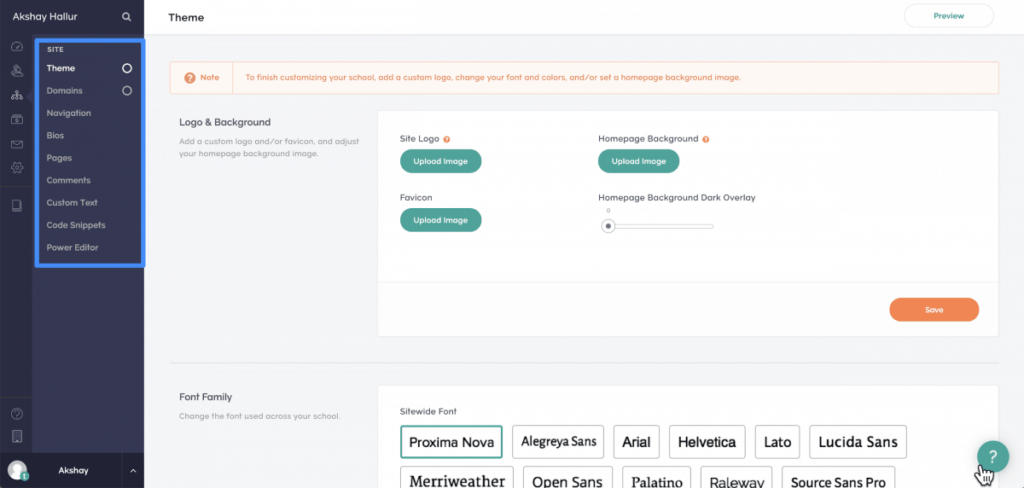Select the Site structure icon in sidebar
This screenshot has width=1024, height=488.
[17, 95]
